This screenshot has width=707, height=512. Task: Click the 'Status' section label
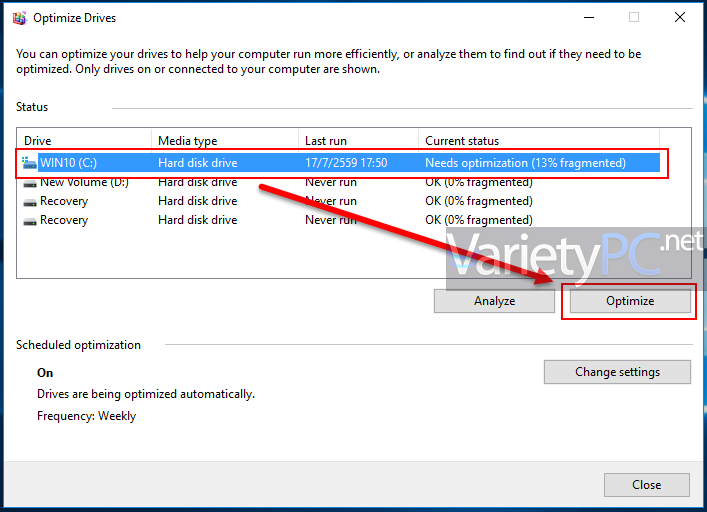tap(32, 107)
